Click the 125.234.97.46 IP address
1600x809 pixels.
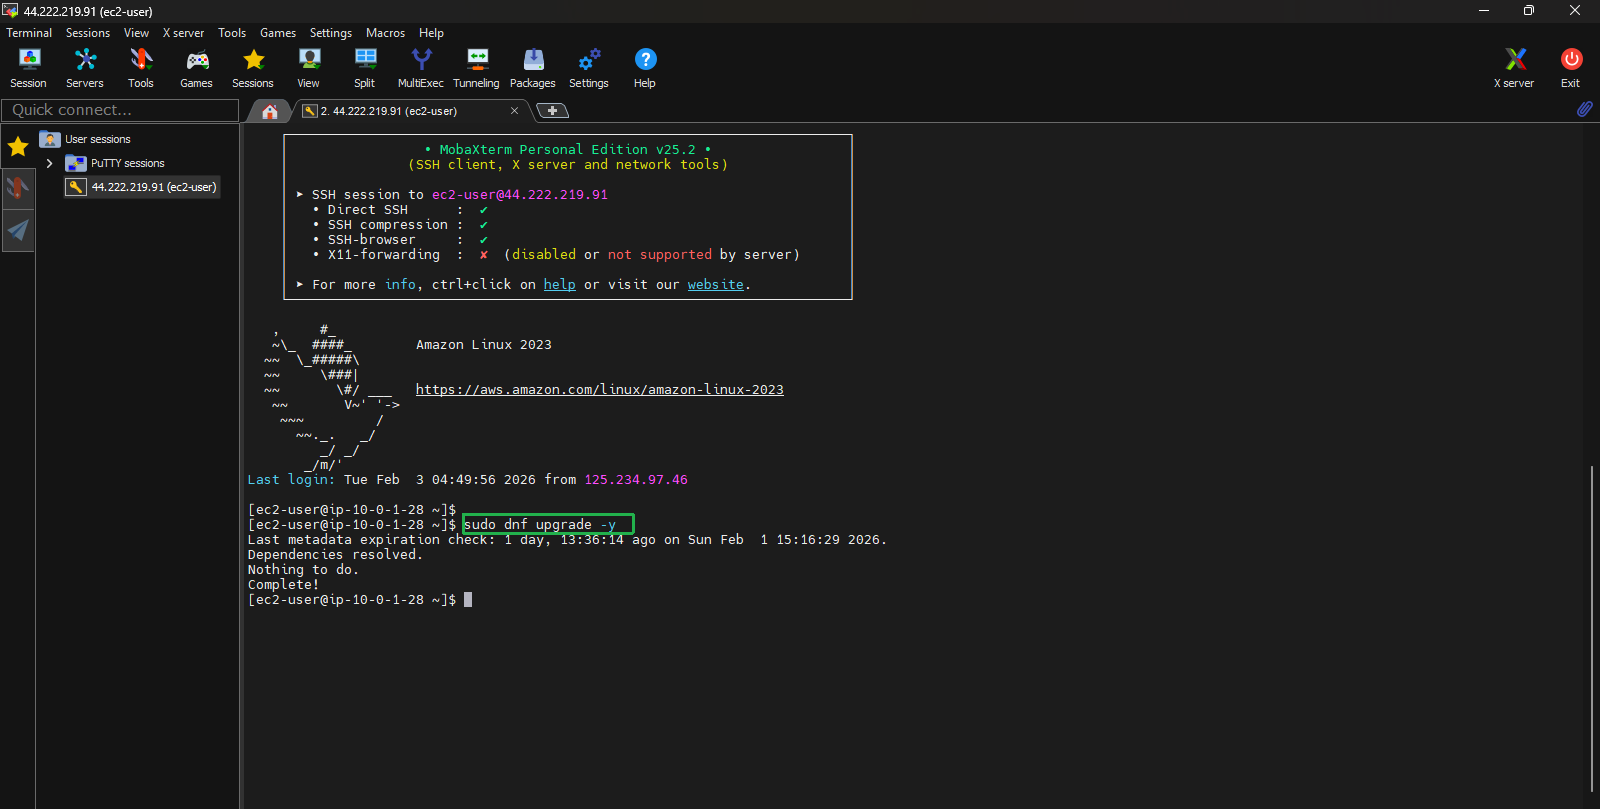[x=636, y=480]
